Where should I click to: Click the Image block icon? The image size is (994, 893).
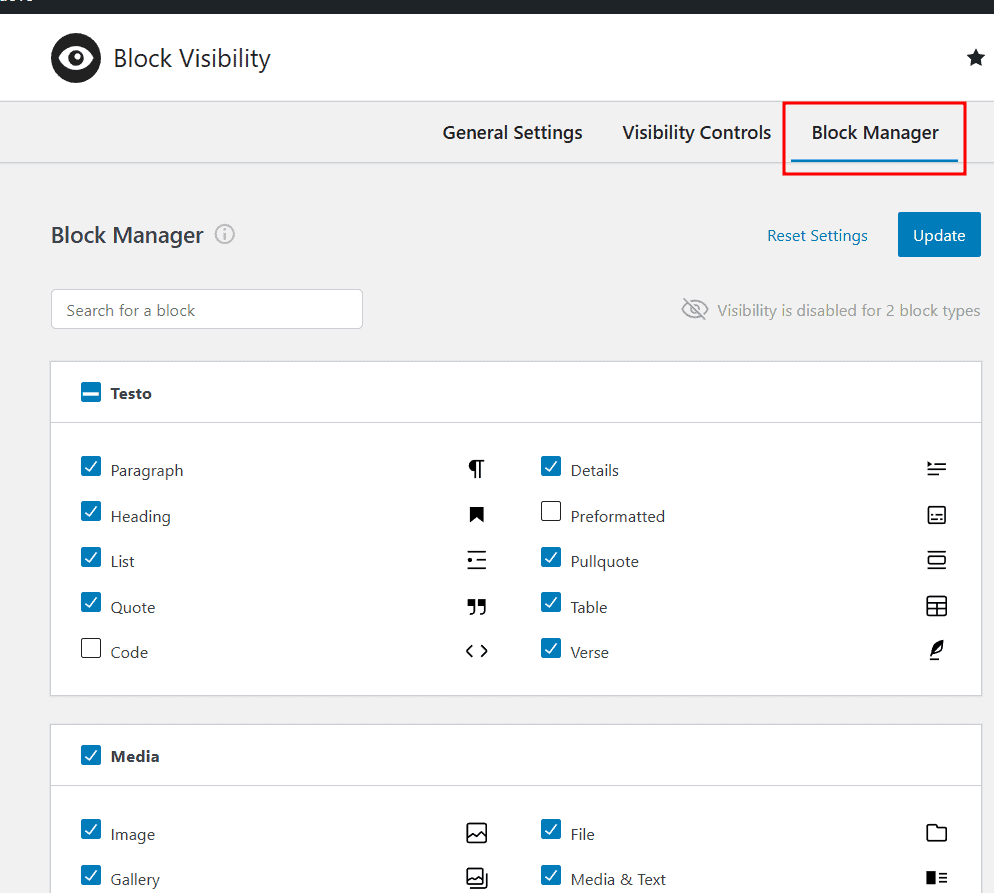[x=477, y=833]
